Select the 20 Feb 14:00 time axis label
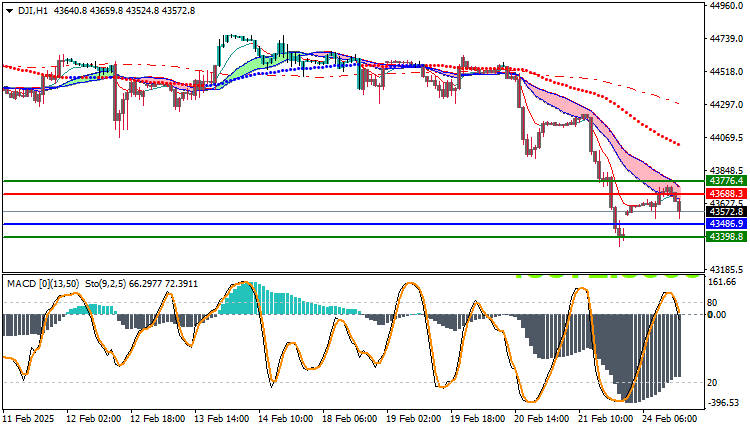Viewport: 750px width, 430px height. point(542,419)
